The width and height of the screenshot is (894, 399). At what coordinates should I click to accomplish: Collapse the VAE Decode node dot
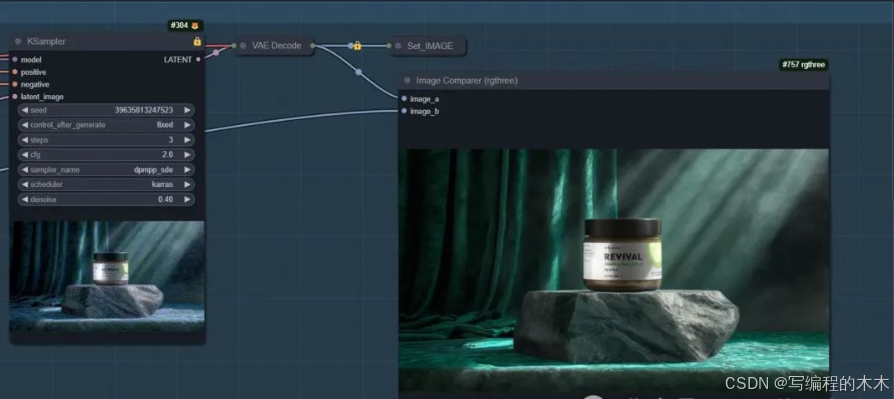(243, 46)
